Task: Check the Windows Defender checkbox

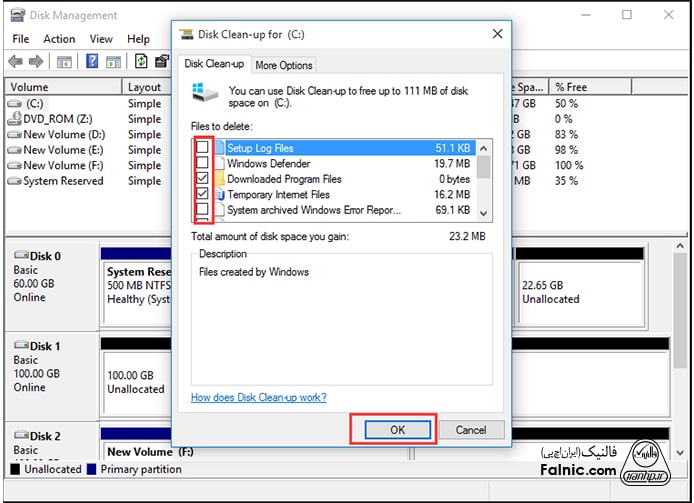Action: [203, 164]
